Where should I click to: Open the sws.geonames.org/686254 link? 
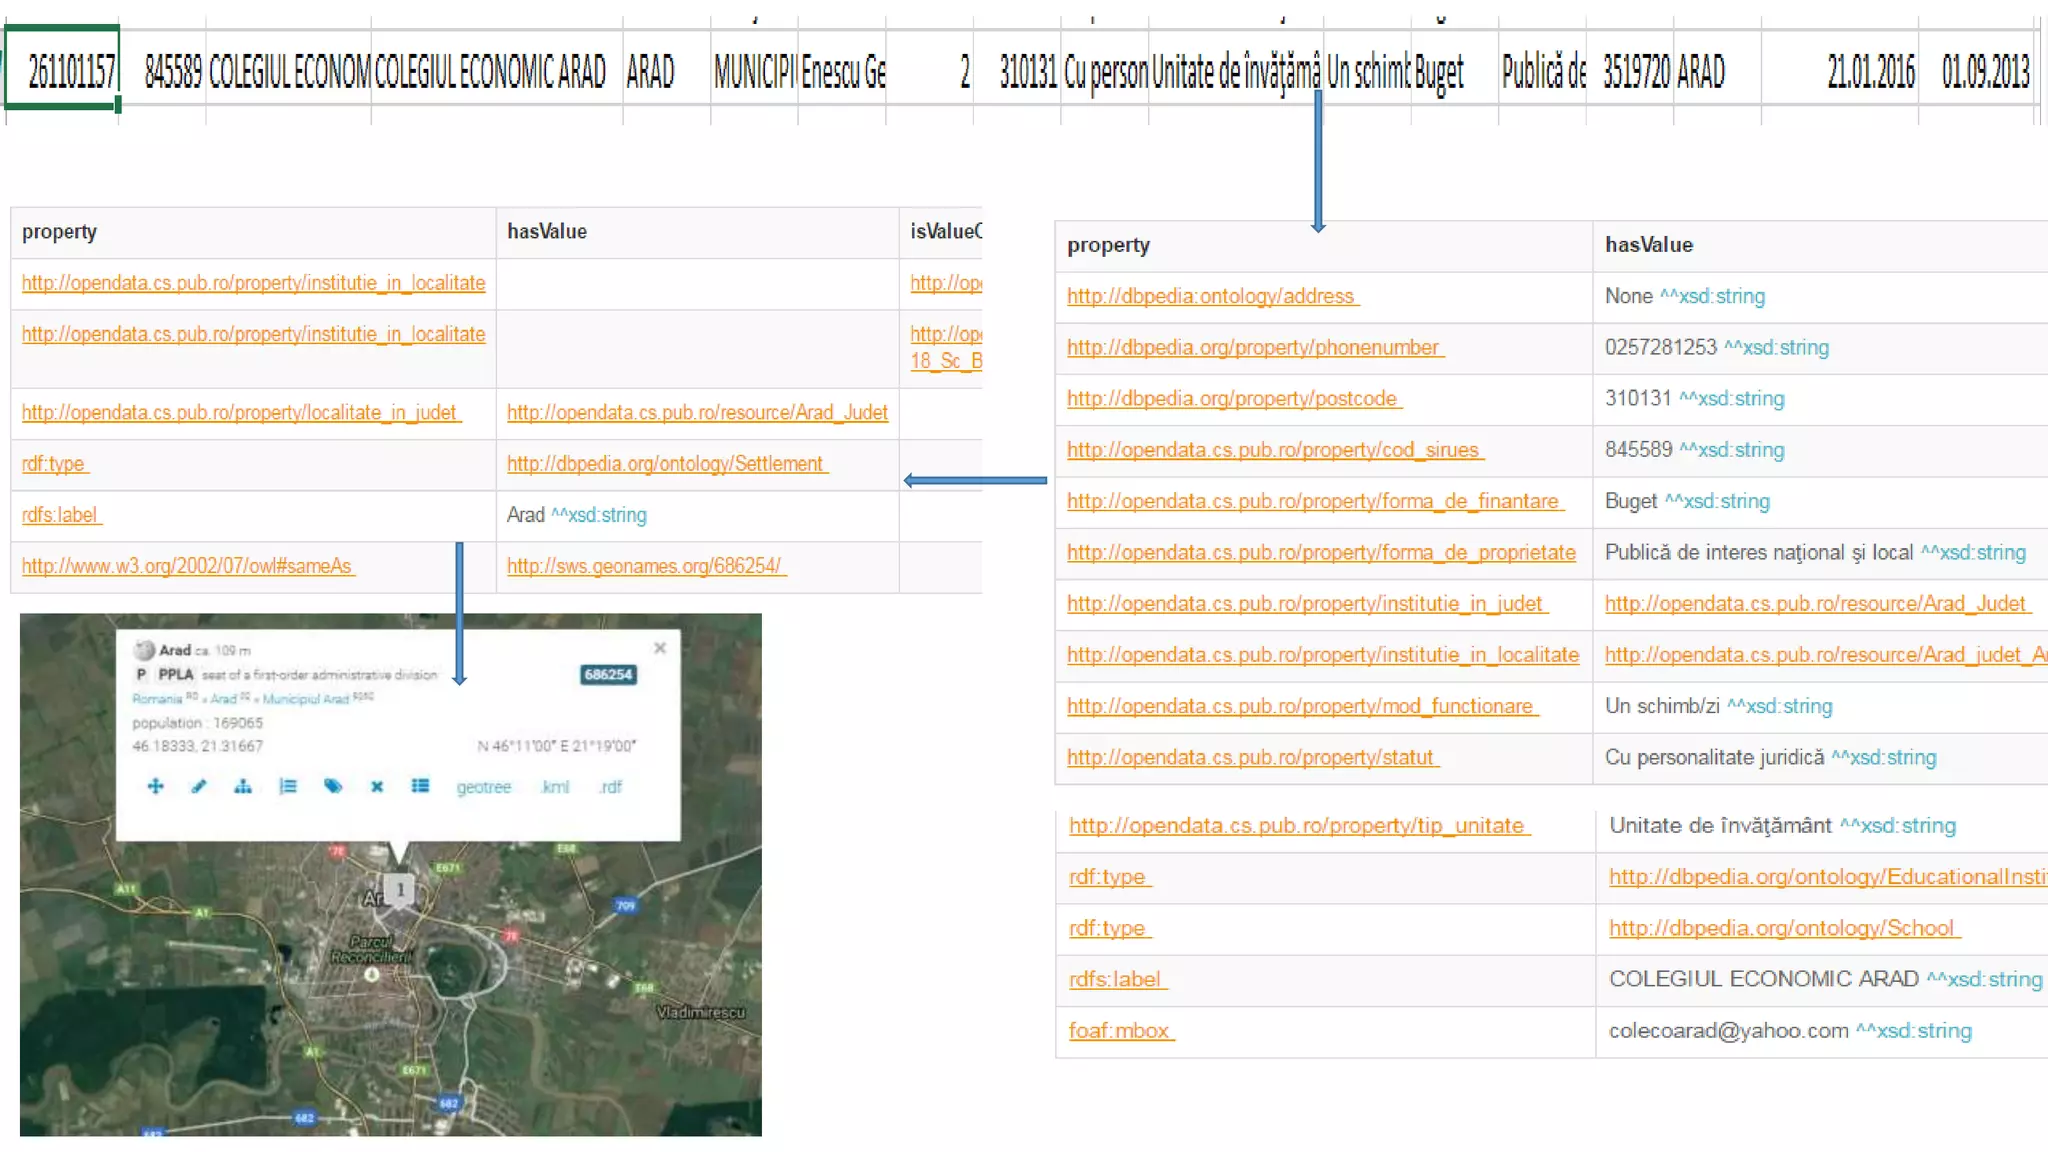645,566
